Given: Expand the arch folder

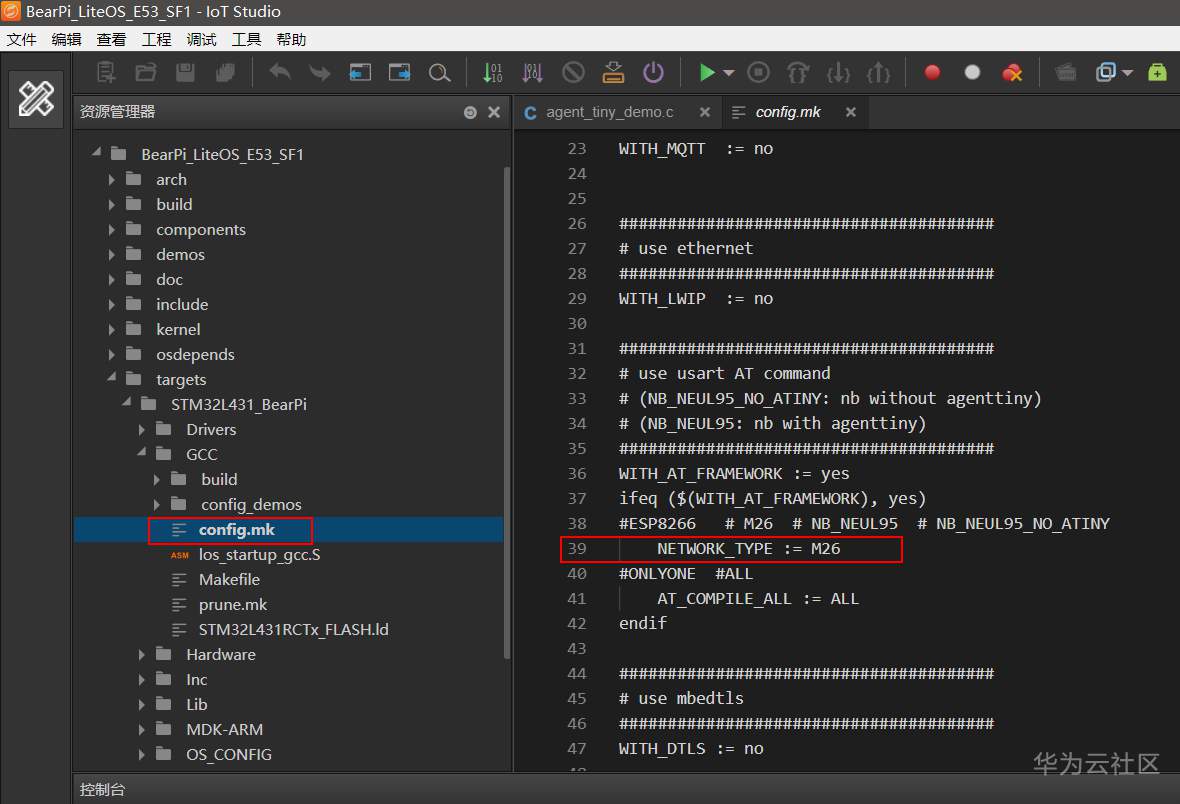Looking at the screenshot, I should pos(111,180).
